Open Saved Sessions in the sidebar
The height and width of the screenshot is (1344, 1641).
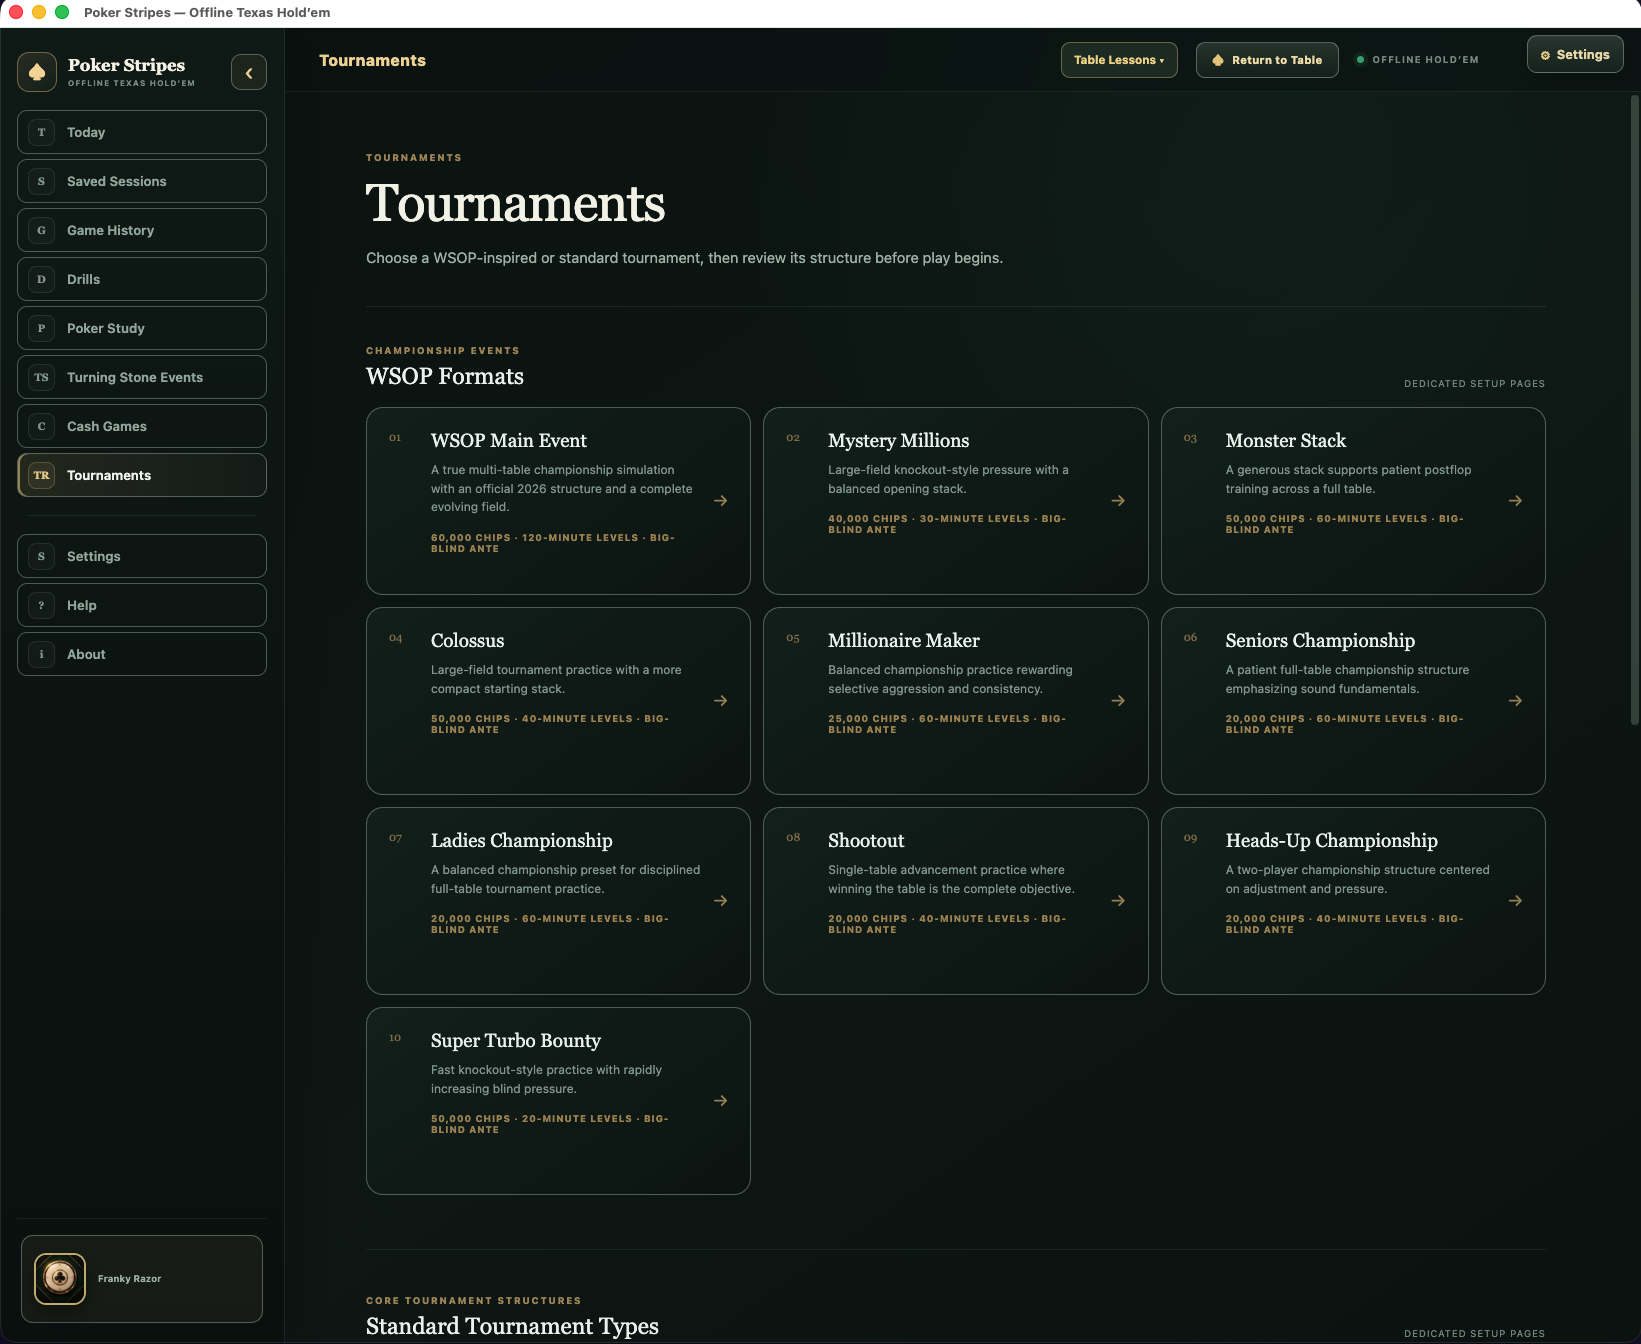[142, 181]
